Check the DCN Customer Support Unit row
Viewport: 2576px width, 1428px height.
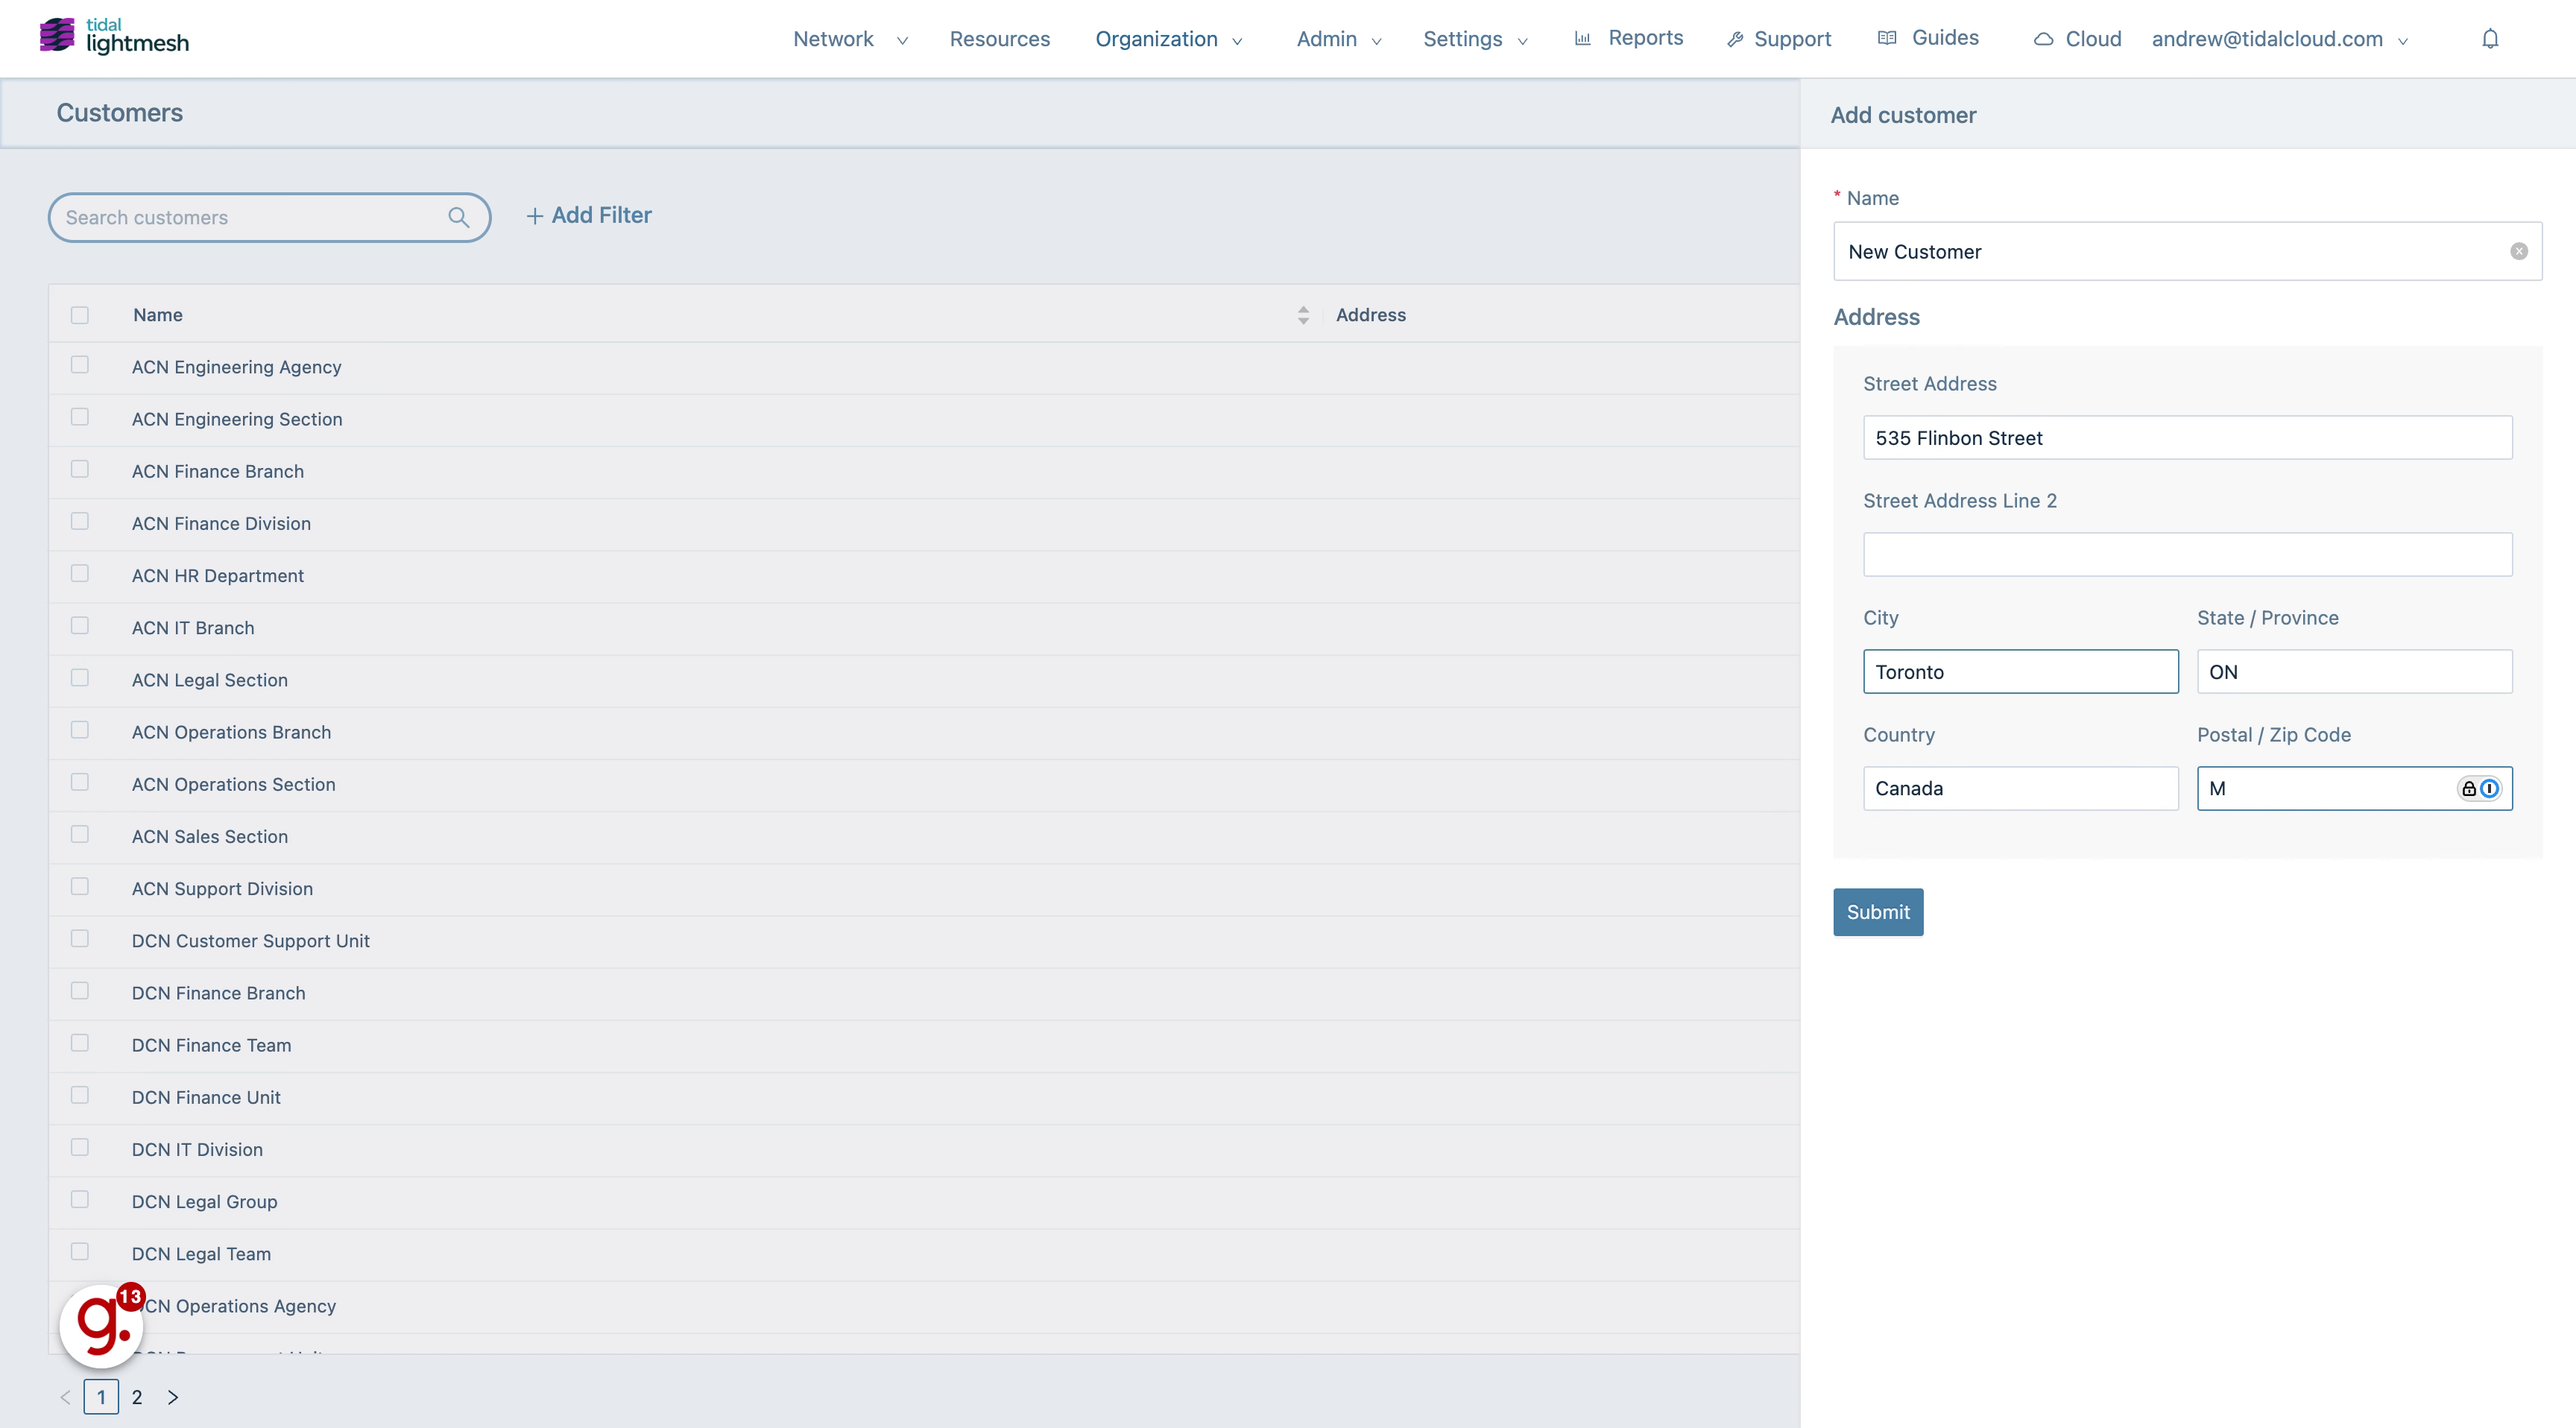pos(80,938)
